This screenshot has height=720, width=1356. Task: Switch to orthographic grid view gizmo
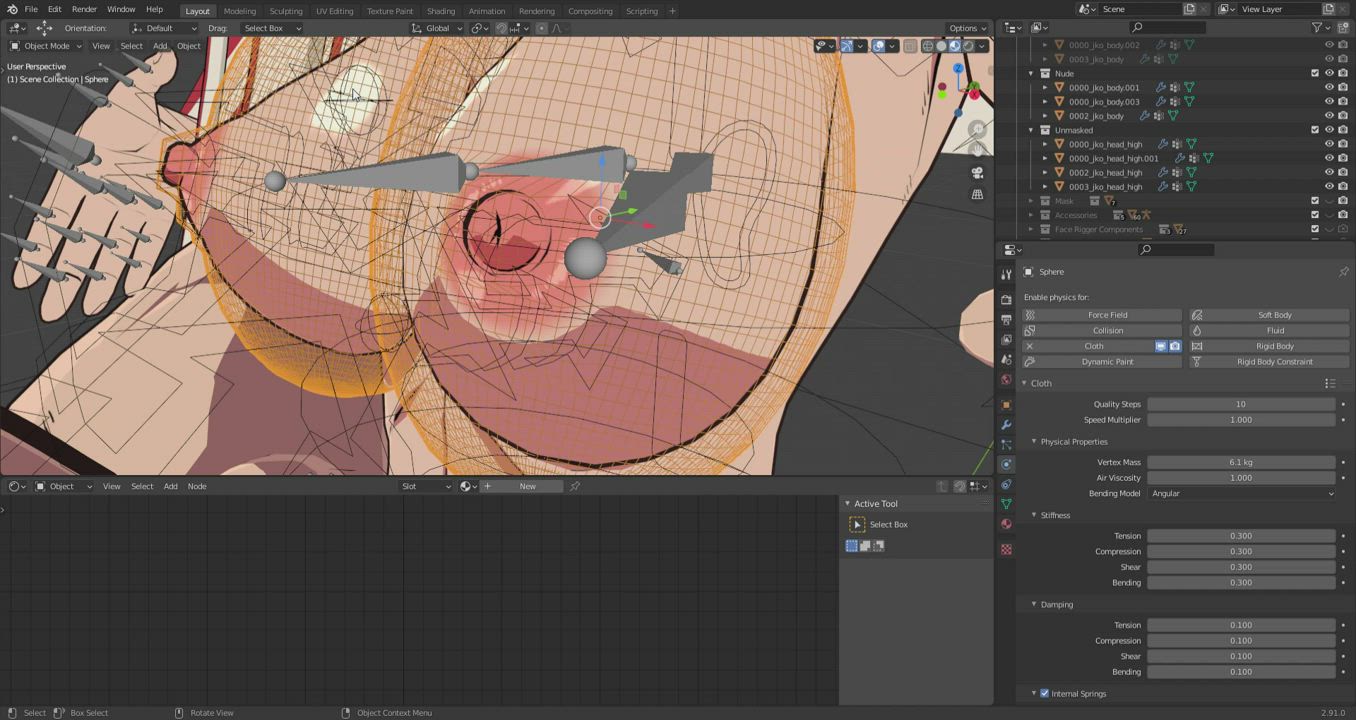[978, 194]
